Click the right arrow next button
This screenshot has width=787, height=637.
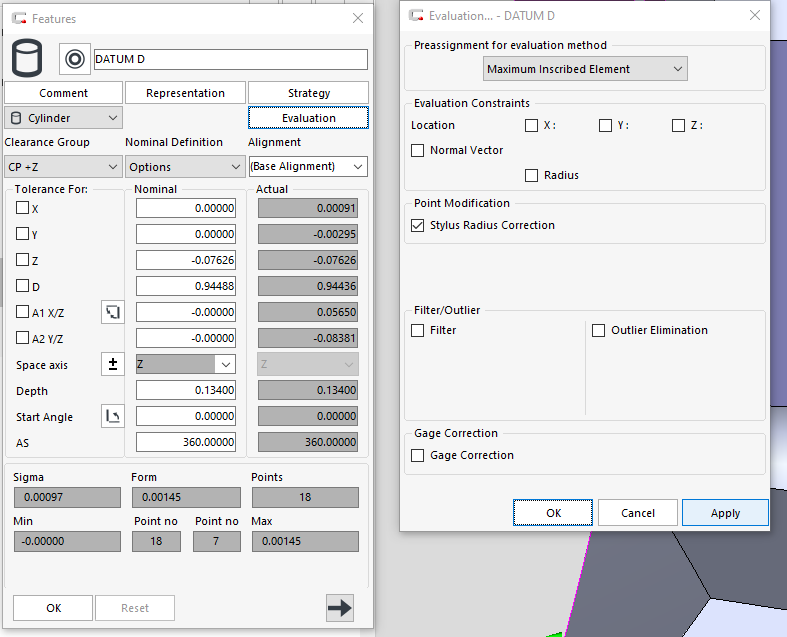(x=340, y=607)
